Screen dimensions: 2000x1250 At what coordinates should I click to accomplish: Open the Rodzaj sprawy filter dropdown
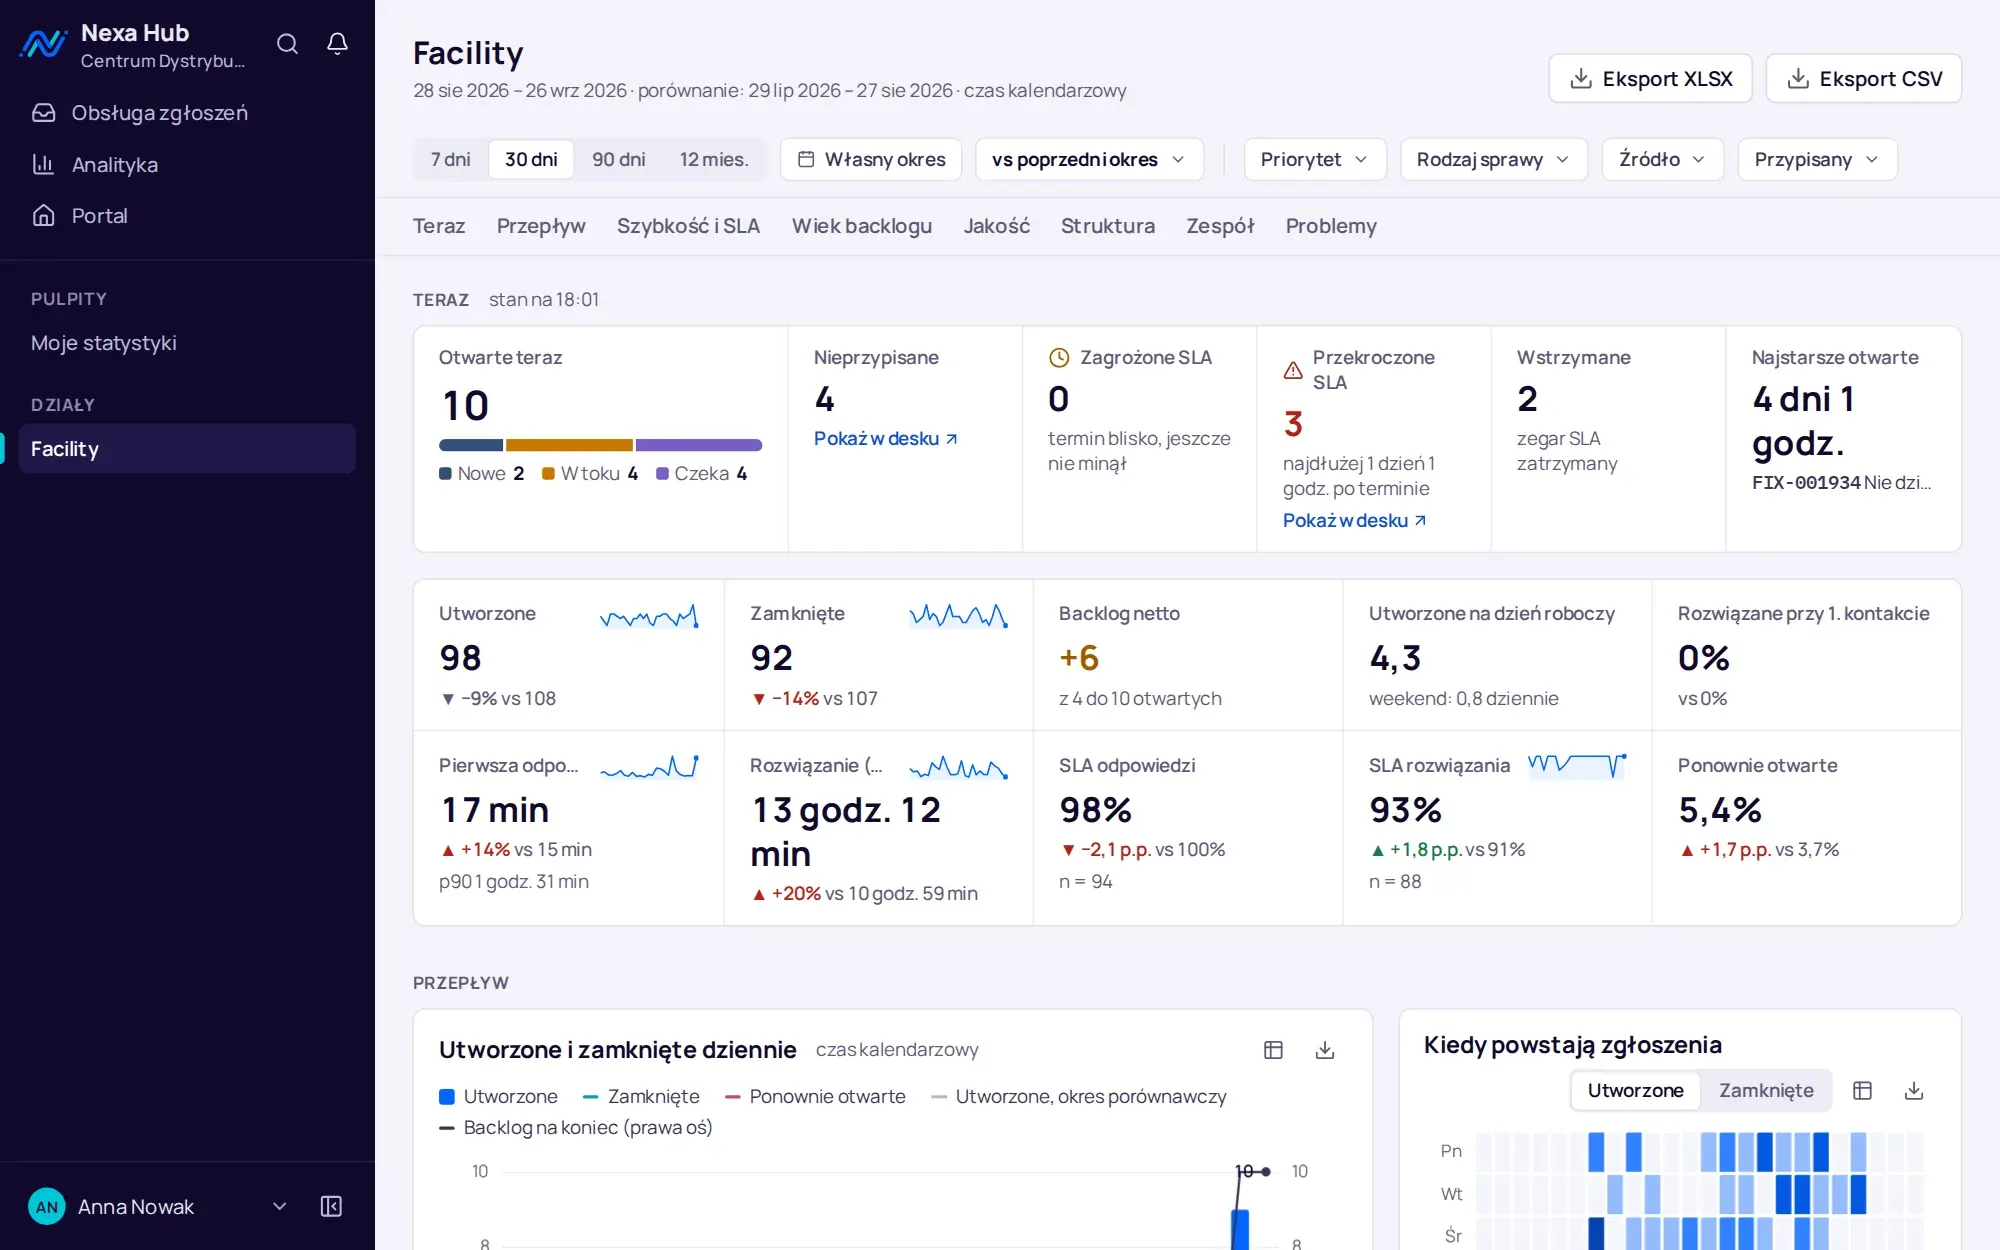pos(1493,159)
